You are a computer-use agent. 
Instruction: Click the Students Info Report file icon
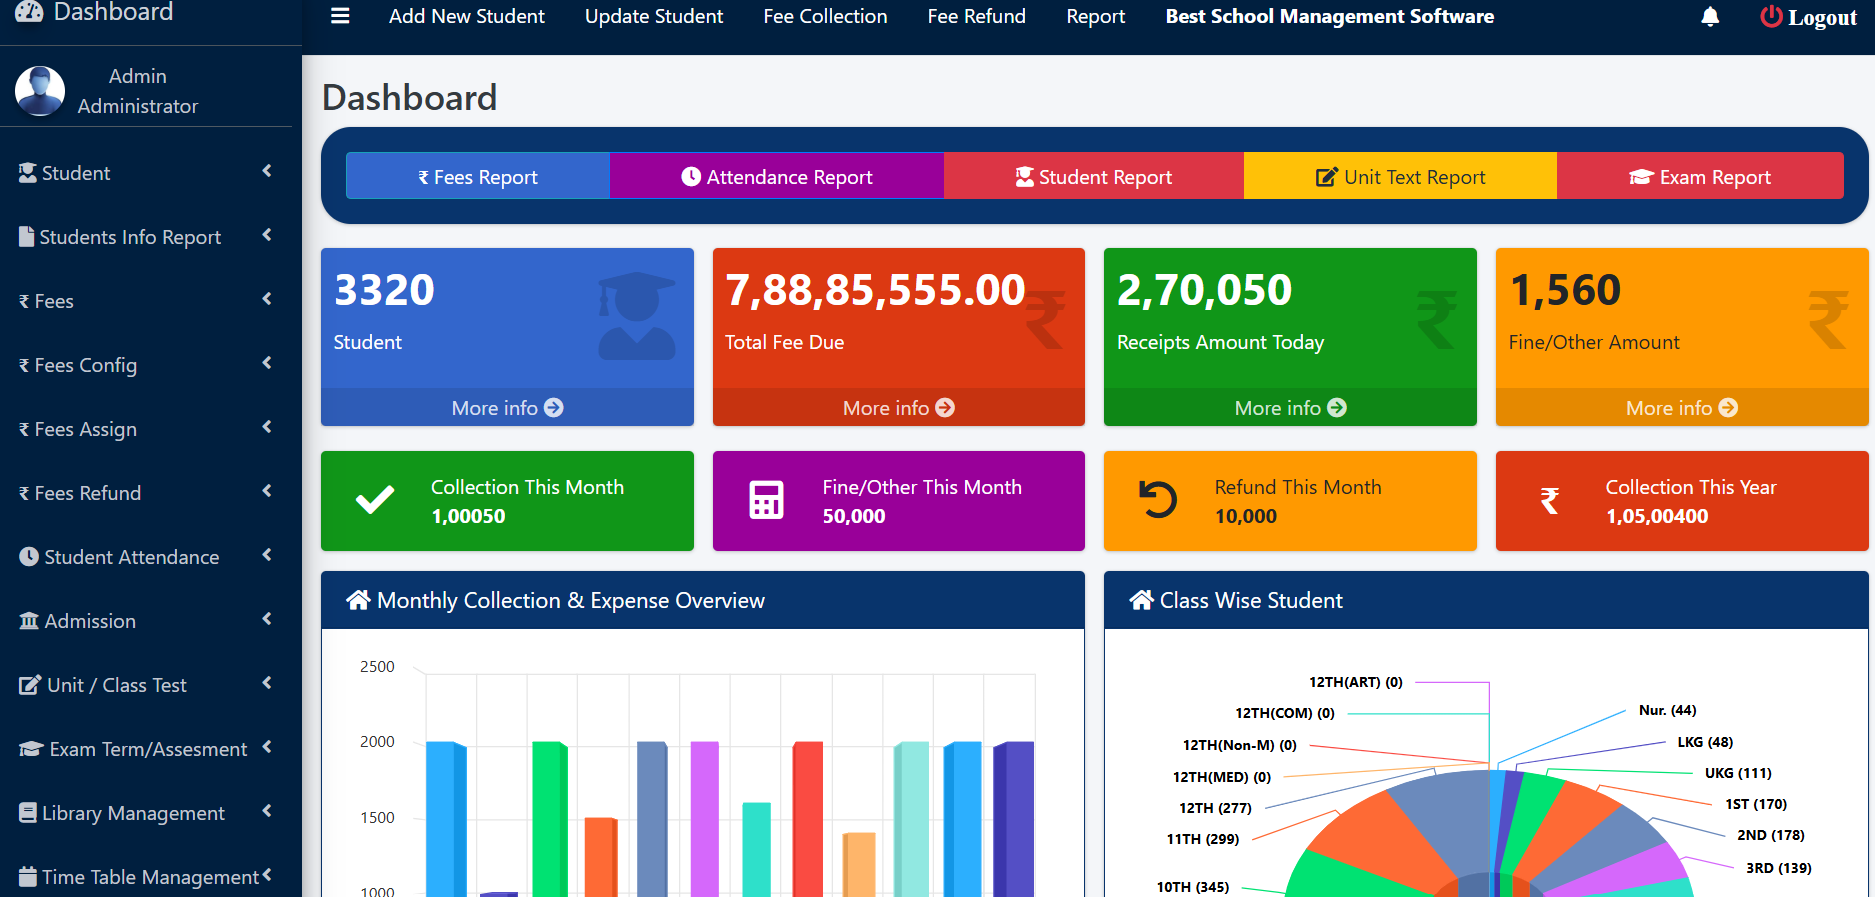point(27,237)
